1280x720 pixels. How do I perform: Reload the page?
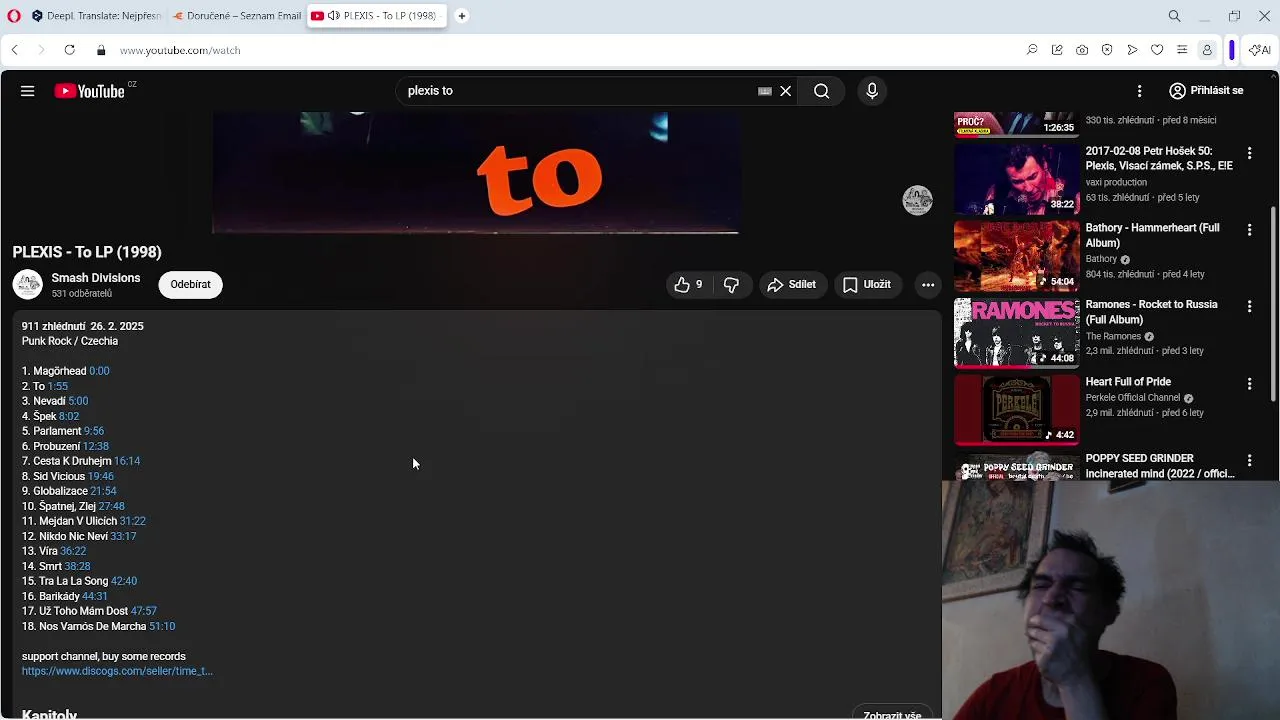pyautogui.click(x=69, y=50)
